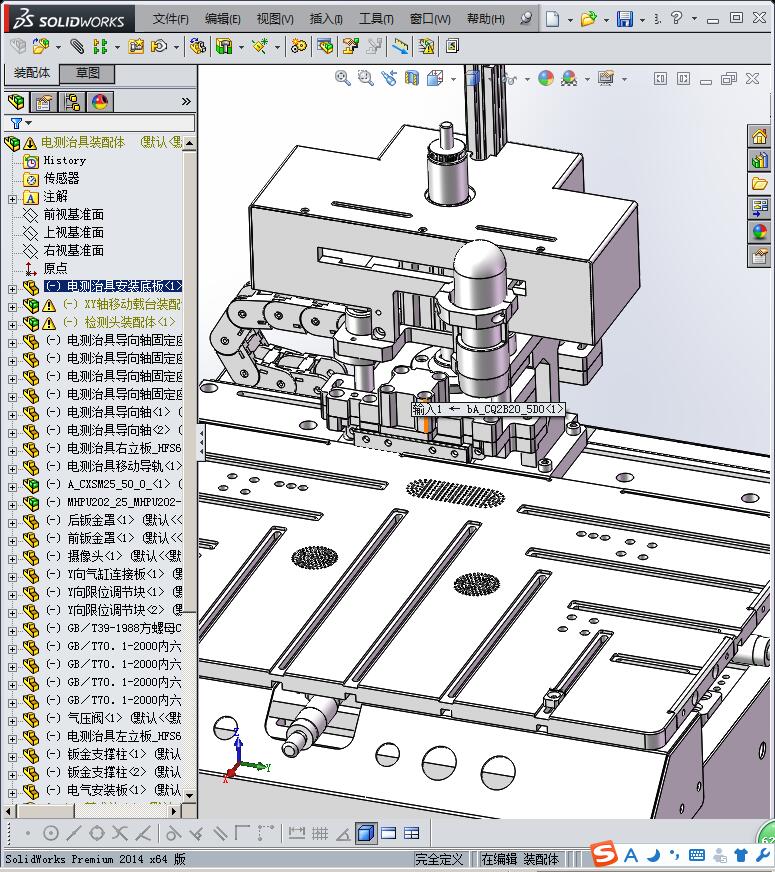Expand XY轴移动载台装配 subassembly node
The image size is (775, 872).
click(12, 306)
